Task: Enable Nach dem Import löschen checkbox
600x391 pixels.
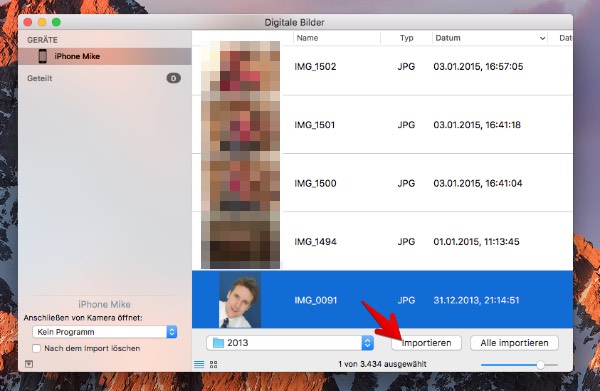Action: tap(36, 348)
